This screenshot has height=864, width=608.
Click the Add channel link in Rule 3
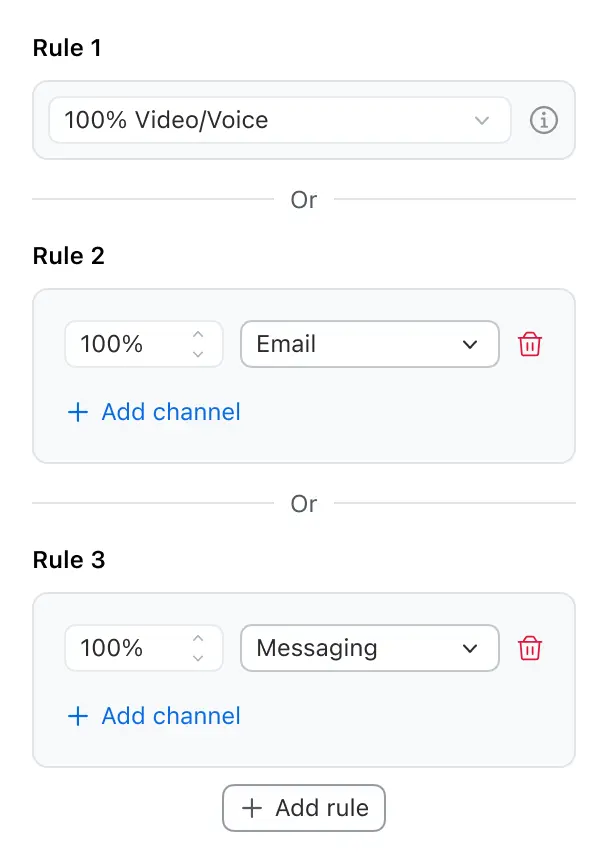point(170,716)
